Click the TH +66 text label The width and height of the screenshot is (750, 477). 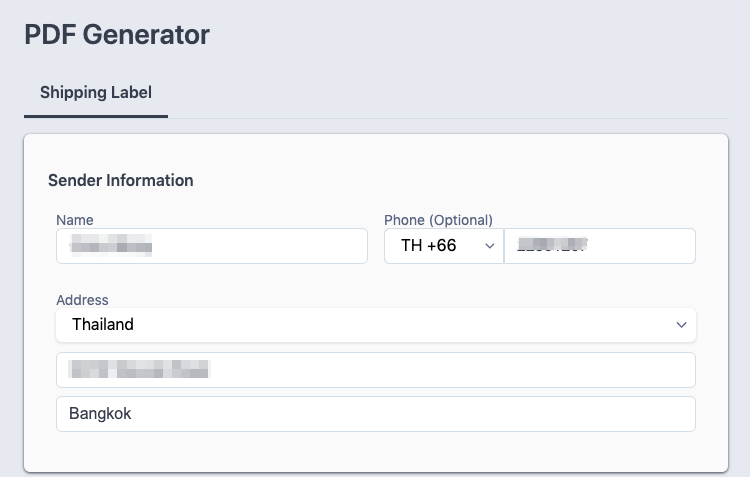[429, 245]
